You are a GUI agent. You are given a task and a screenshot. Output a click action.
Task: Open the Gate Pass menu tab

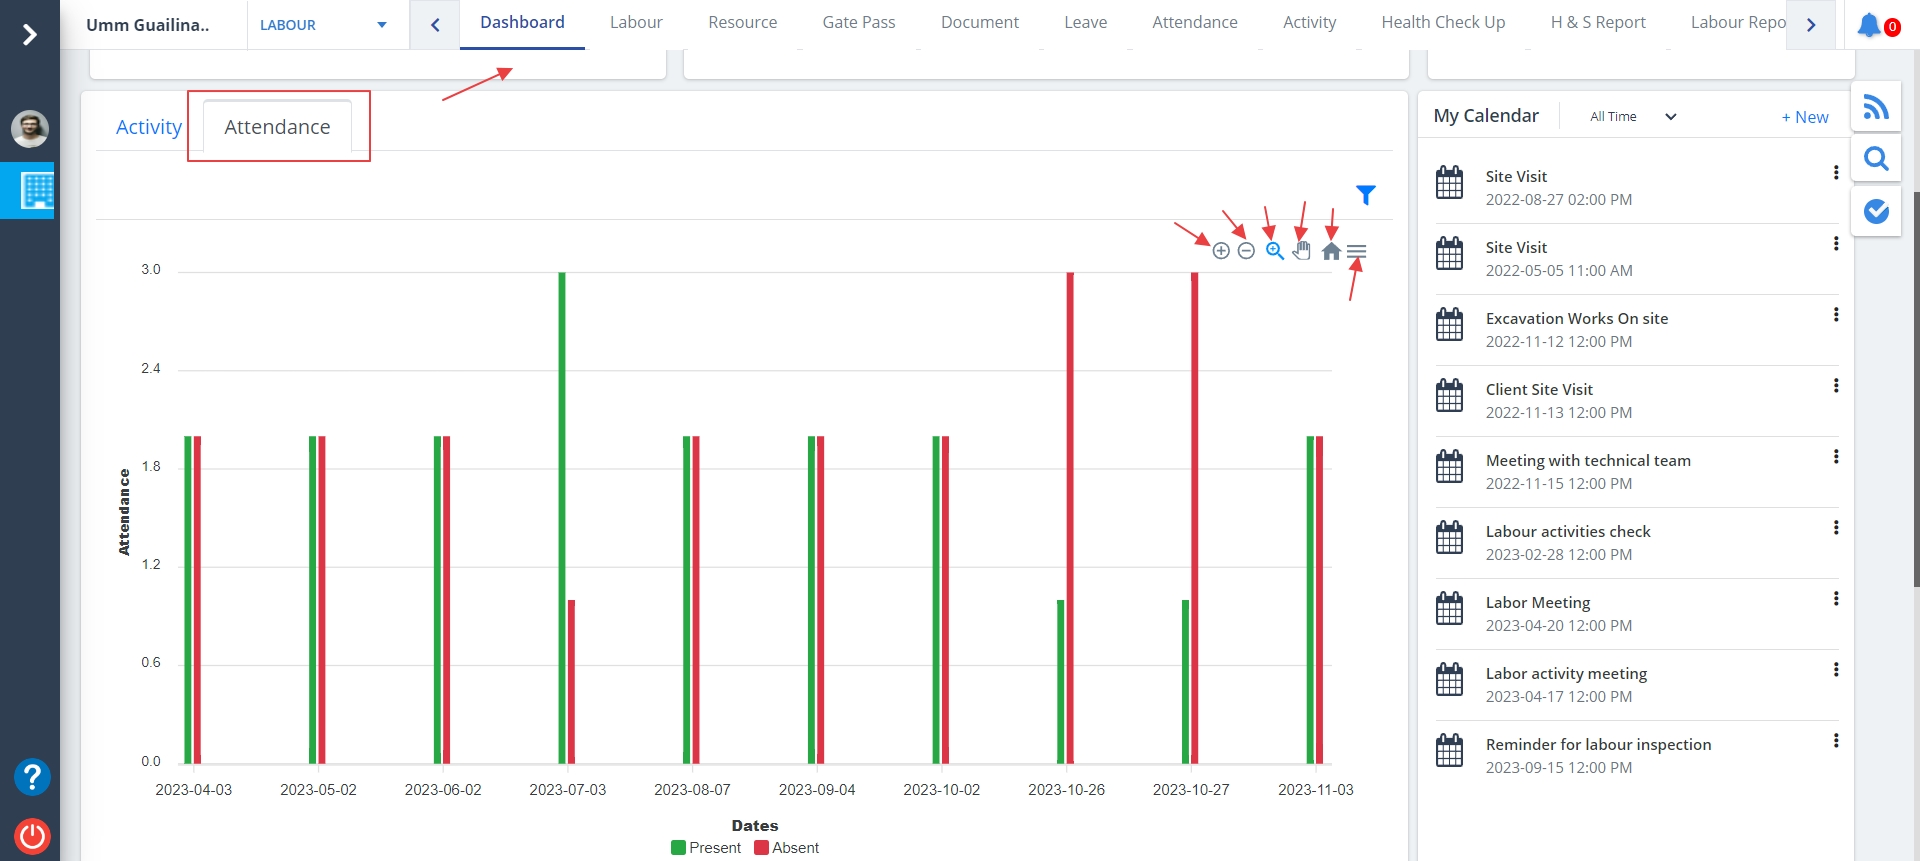pyautogui.click(x=858, y=22)
